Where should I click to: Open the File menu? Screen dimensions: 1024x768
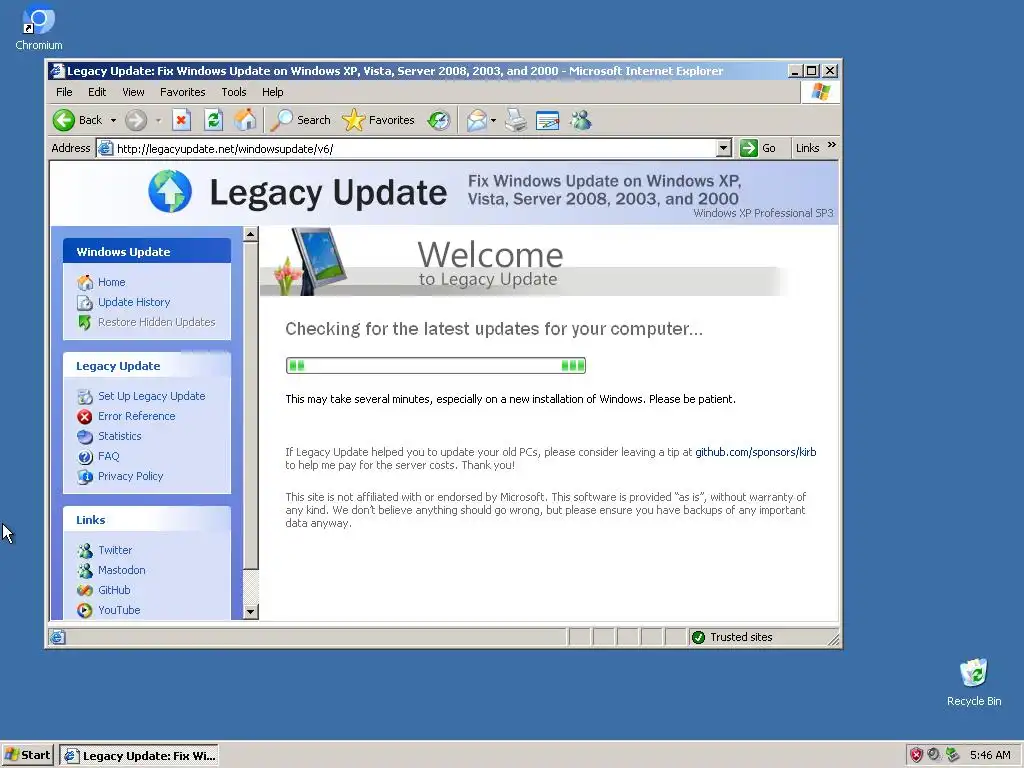click(64, 92)
